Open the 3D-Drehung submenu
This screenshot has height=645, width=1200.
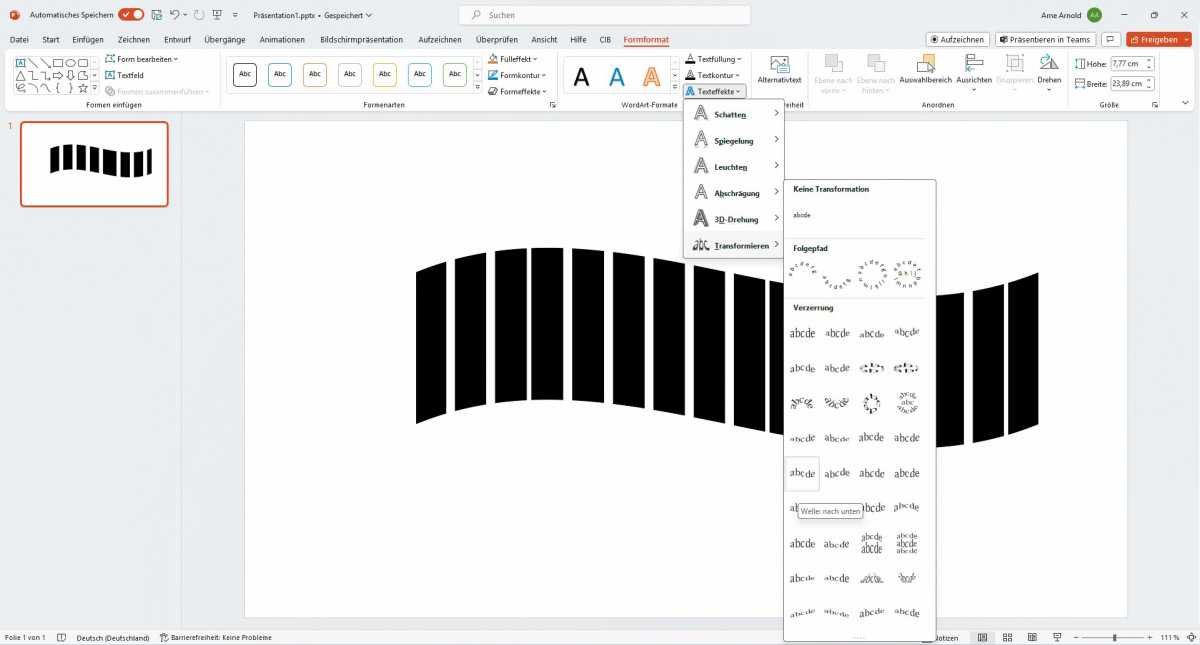[x=734, y=219]
